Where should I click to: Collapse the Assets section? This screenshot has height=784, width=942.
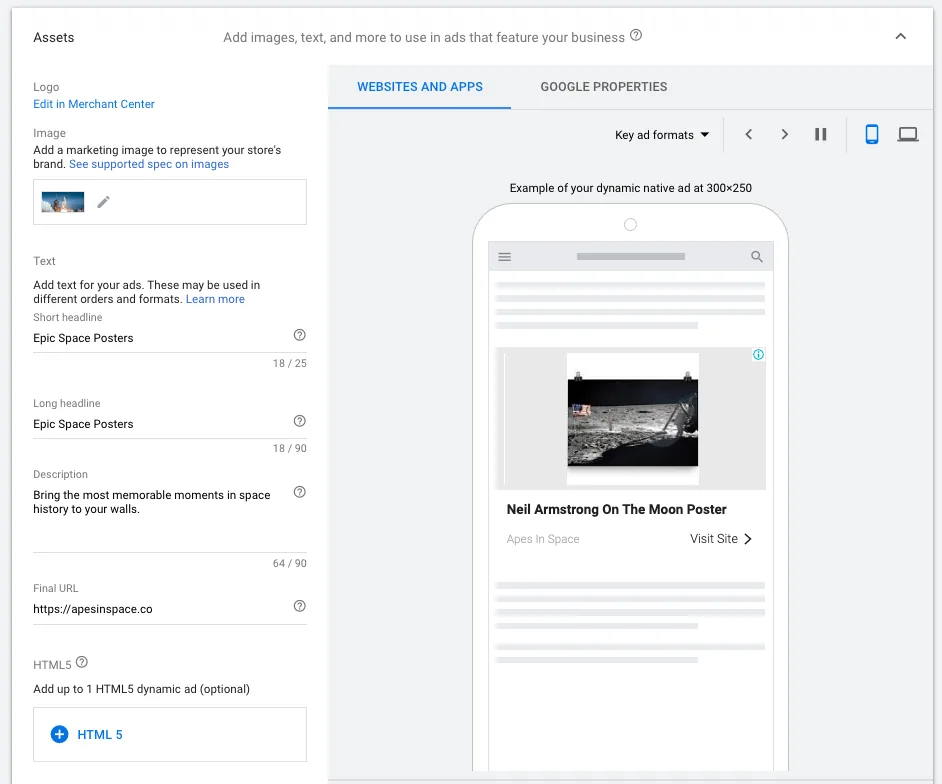901,36
